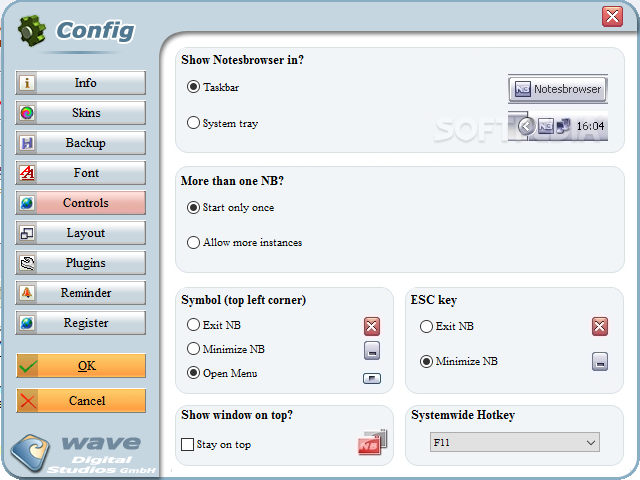Click the Config gear icon
The image size is (640, 480).
[32, 30]
